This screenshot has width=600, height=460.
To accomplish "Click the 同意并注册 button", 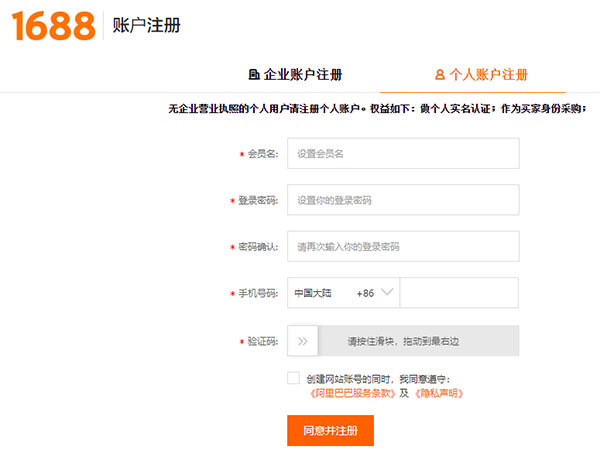I will click(330, 431).
